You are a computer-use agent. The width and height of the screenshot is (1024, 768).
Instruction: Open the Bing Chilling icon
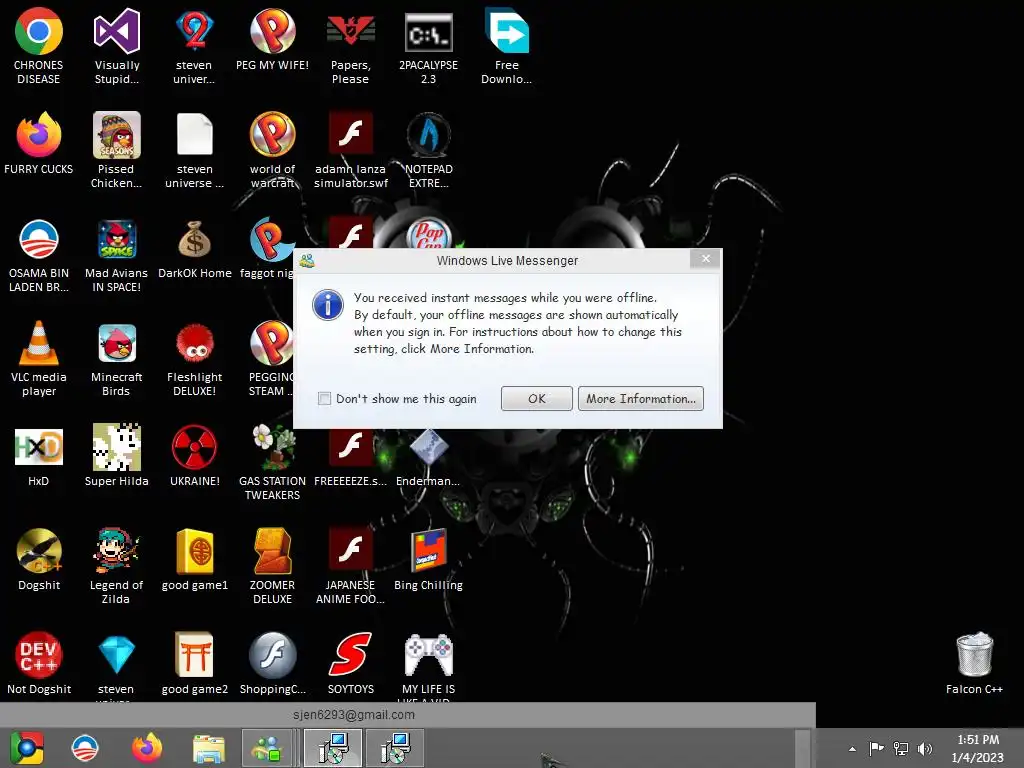pyautogui.click(x=428, y=560)
